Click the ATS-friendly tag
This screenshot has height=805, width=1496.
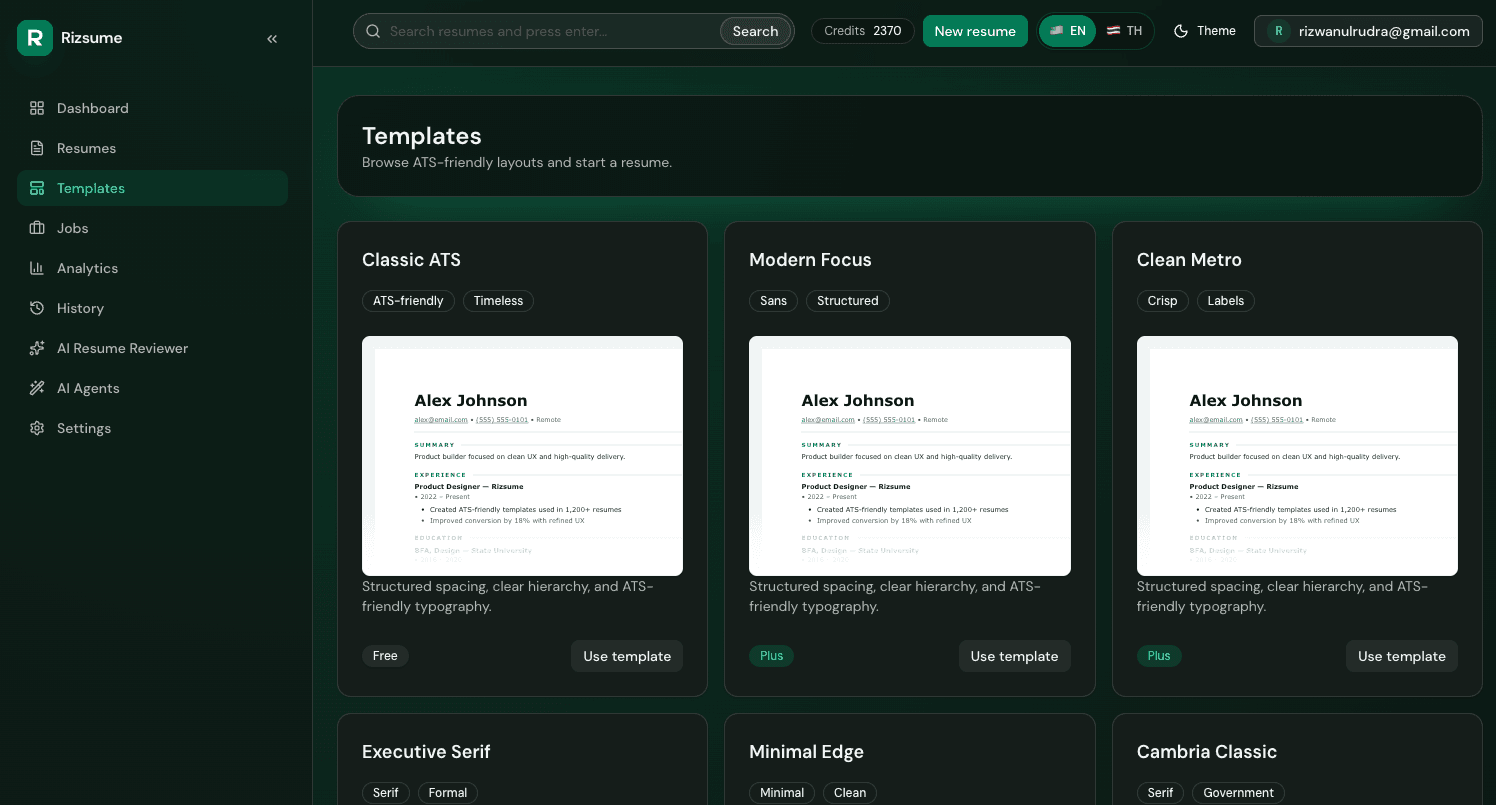coord(408,301)
